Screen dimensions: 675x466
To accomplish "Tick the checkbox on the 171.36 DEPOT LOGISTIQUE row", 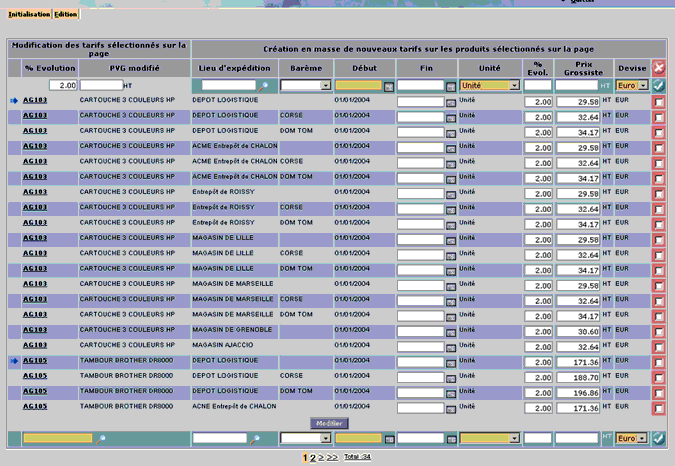I will pyautogui.click(x=659, y=362).
